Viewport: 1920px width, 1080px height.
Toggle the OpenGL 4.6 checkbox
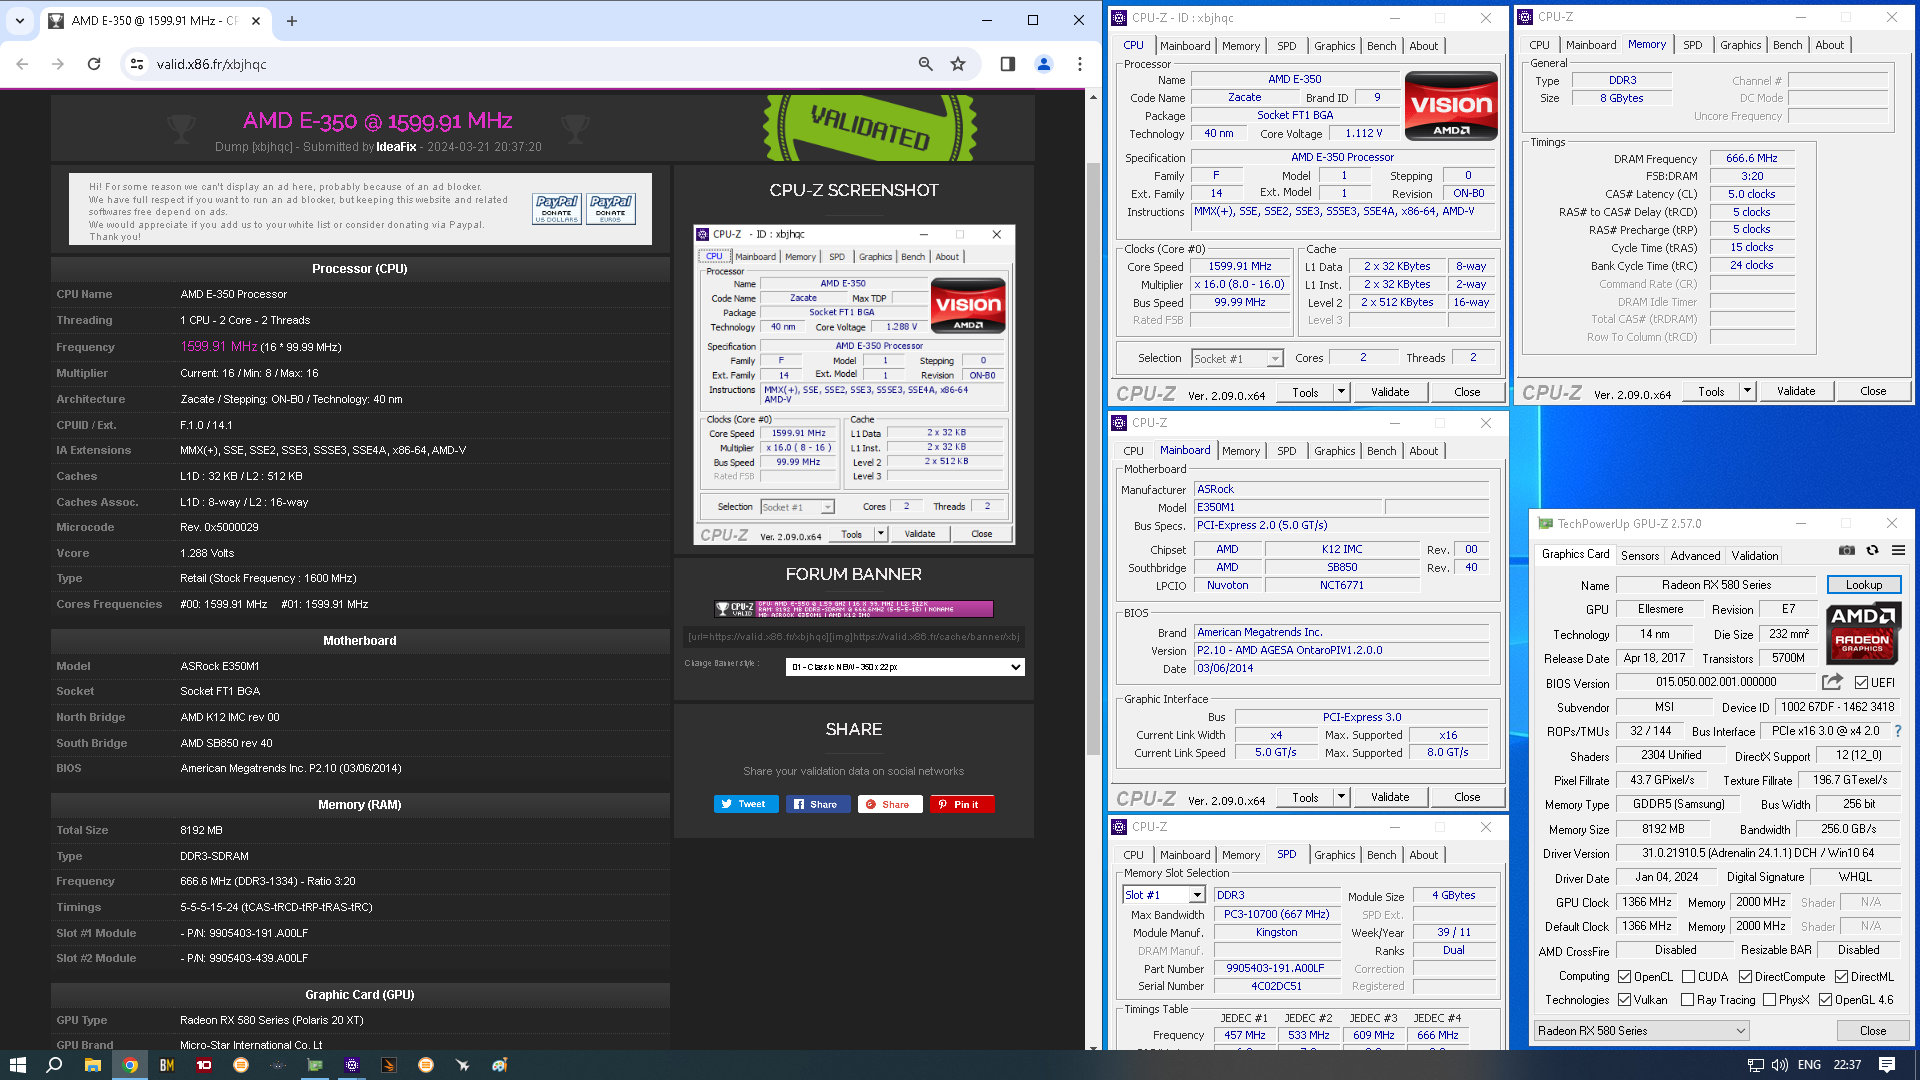1825,1000
